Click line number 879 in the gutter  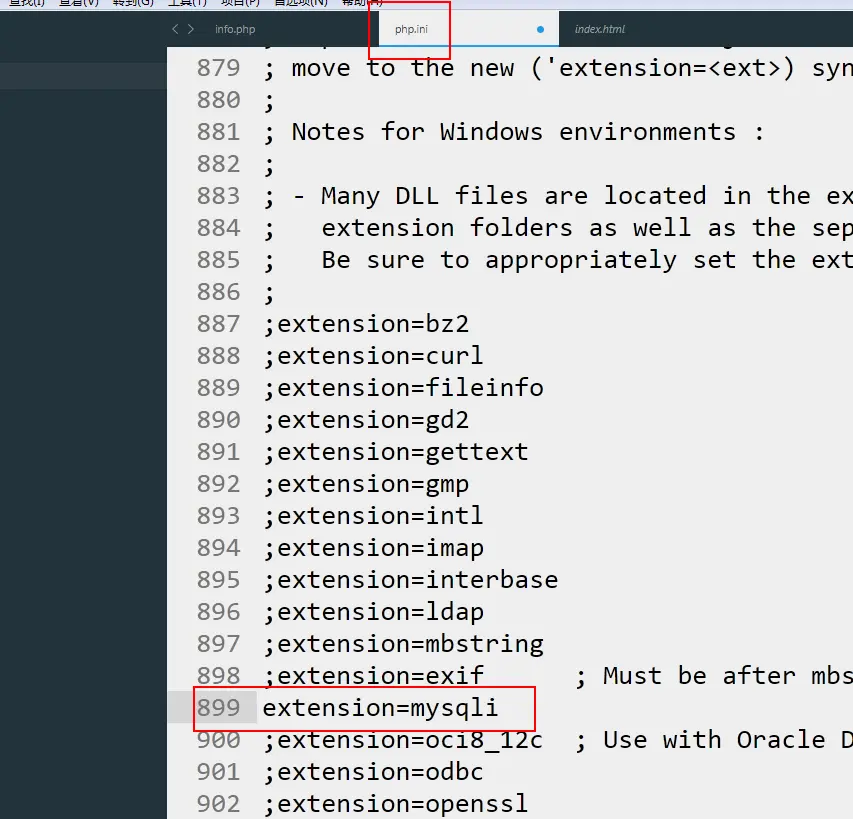(218, 69)
